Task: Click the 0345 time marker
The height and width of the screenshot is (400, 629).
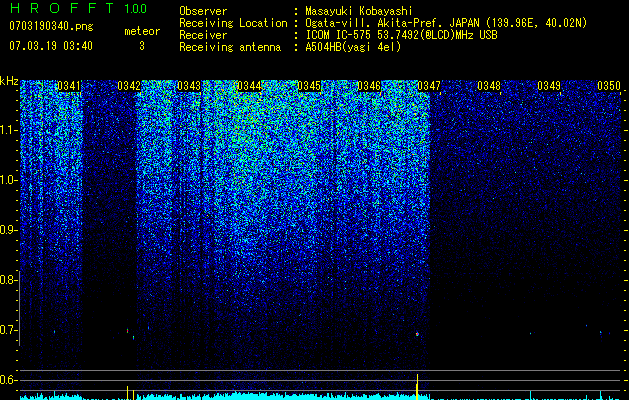Action: (x=309, y=86)
